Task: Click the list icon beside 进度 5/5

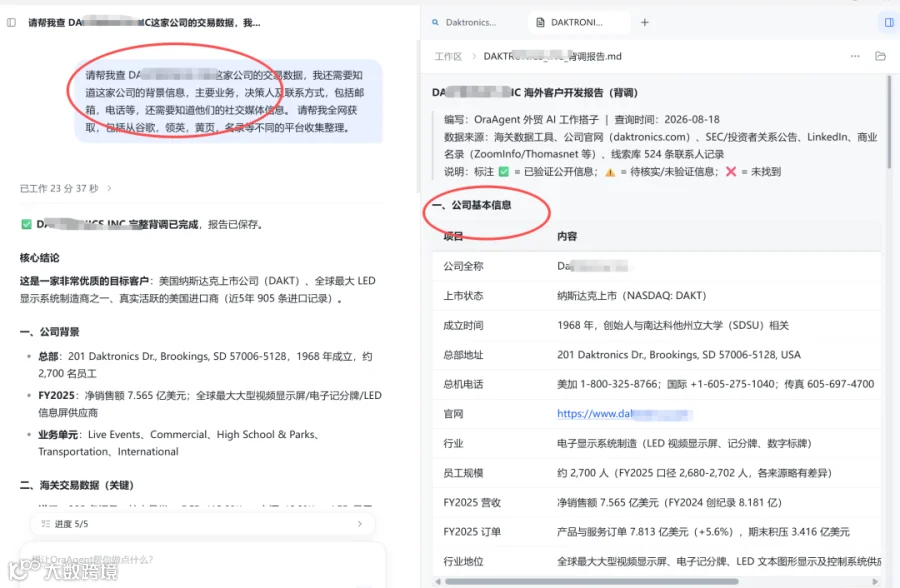Action: [45, 524]
